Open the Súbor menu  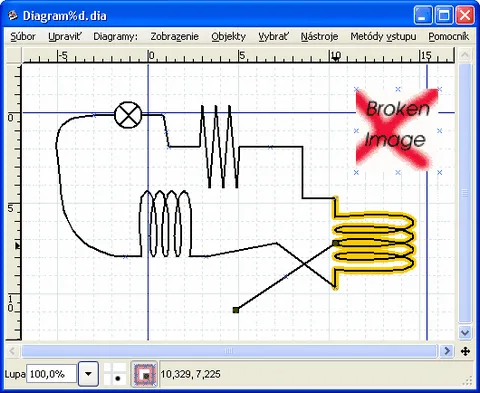(23, 37)
